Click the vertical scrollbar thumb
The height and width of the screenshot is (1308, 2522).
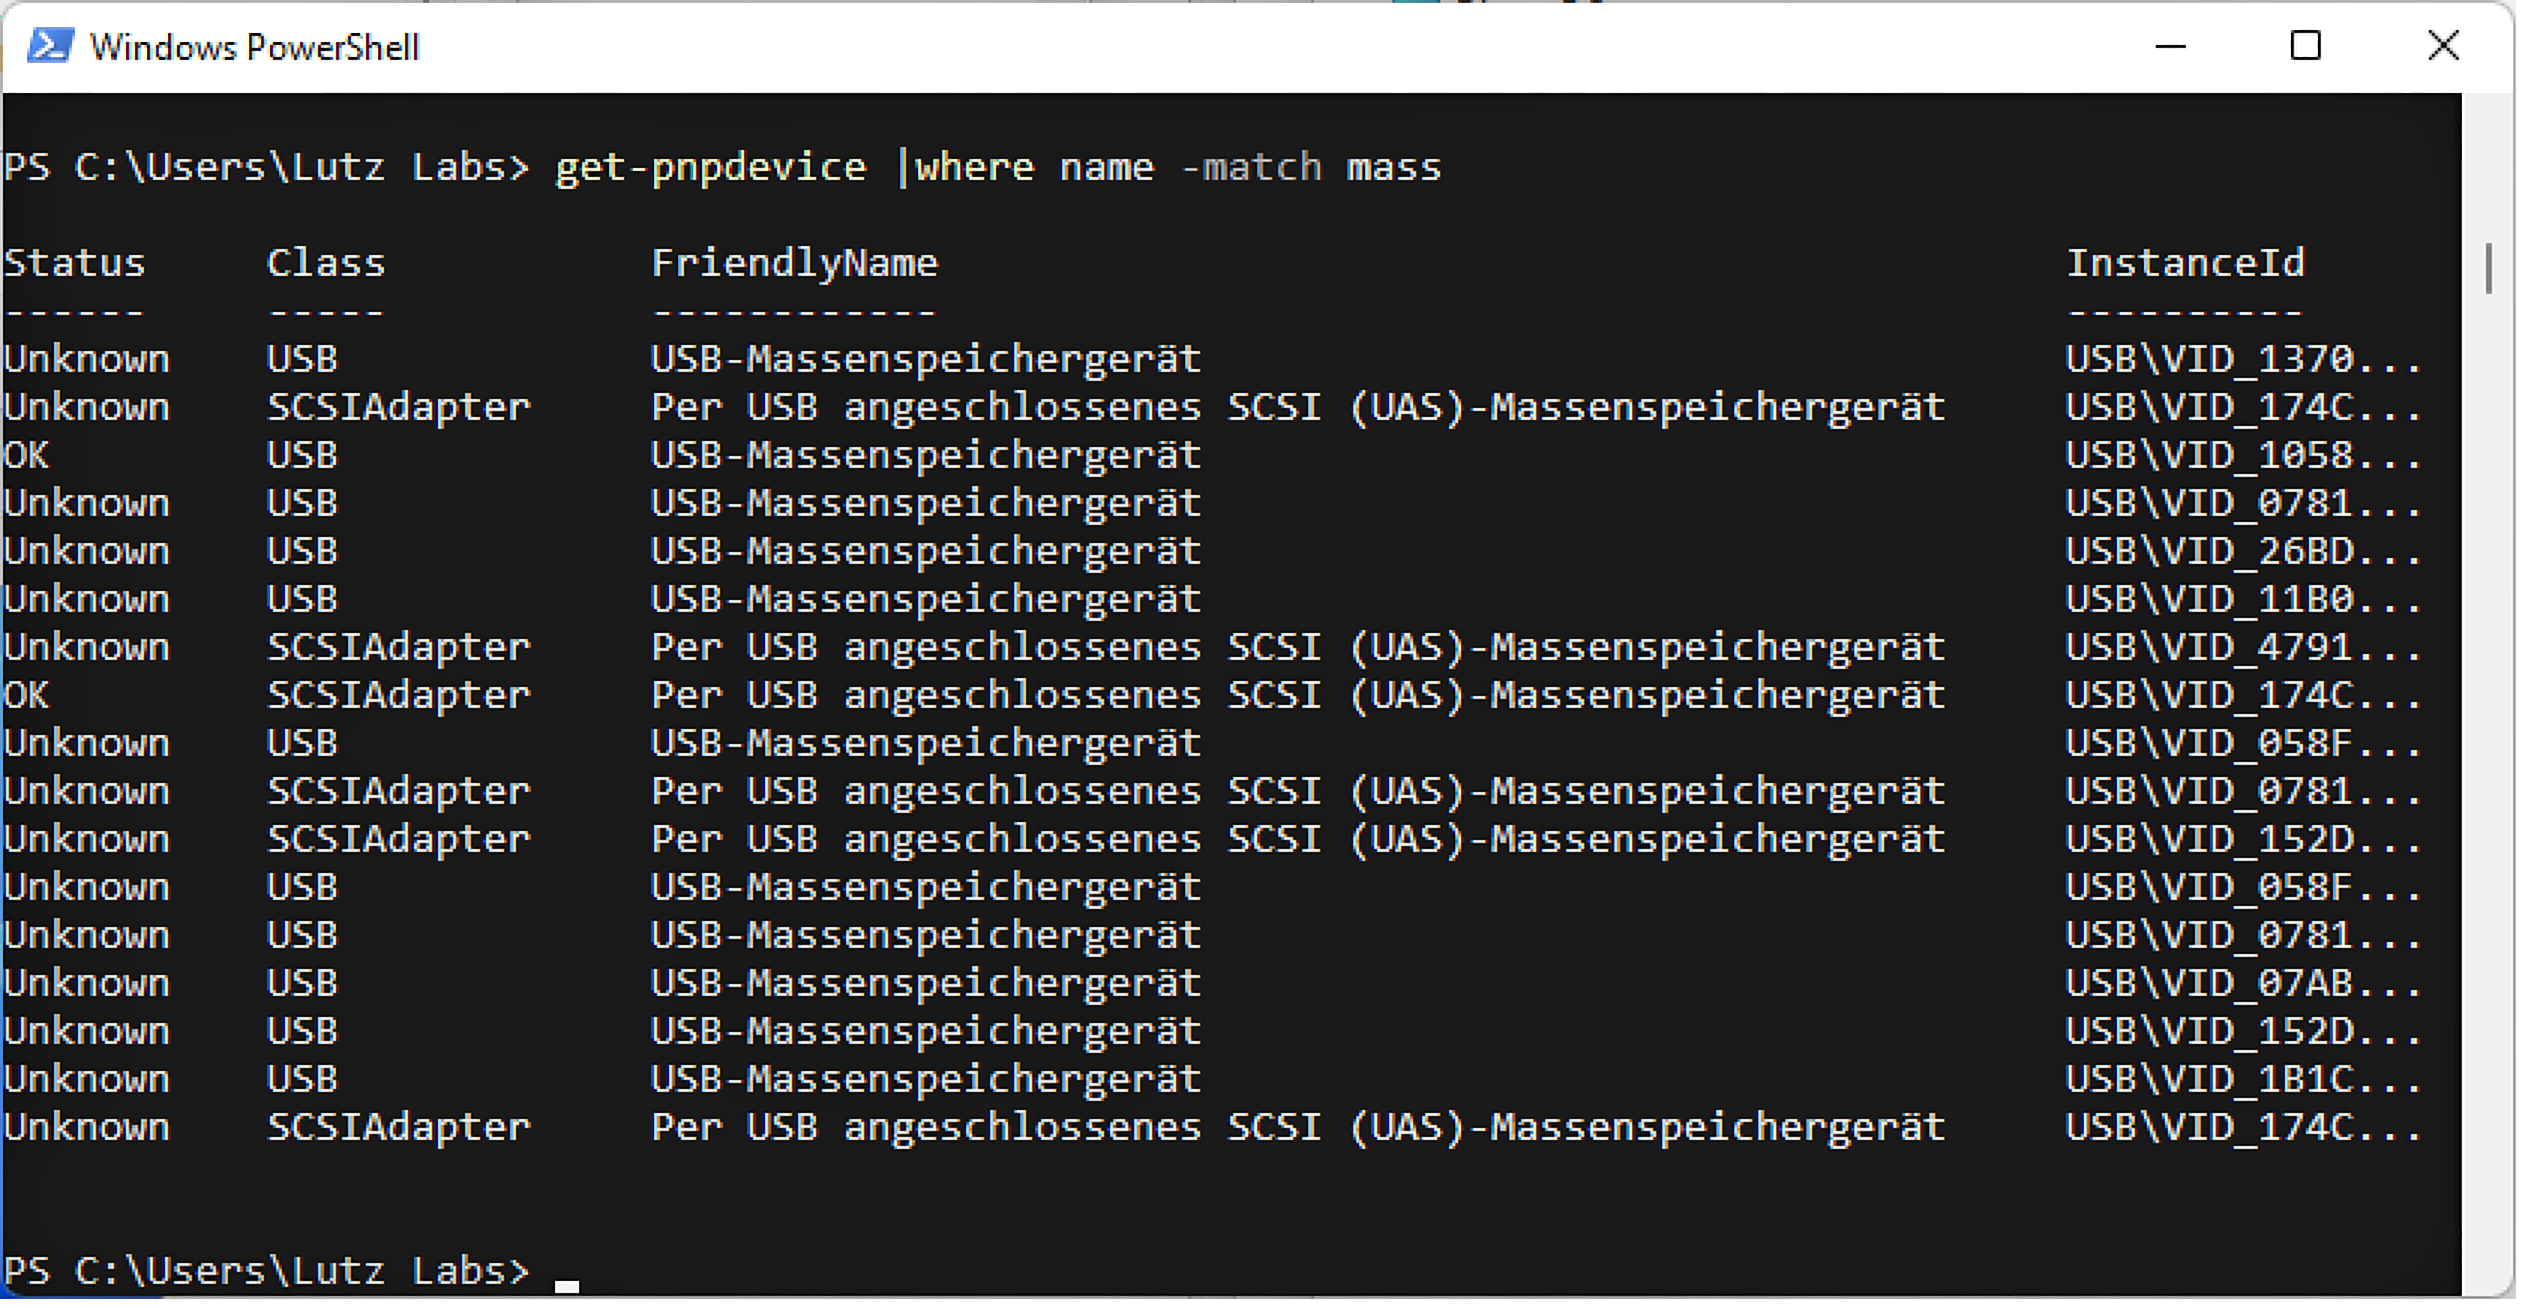[x=2488, y=268]
